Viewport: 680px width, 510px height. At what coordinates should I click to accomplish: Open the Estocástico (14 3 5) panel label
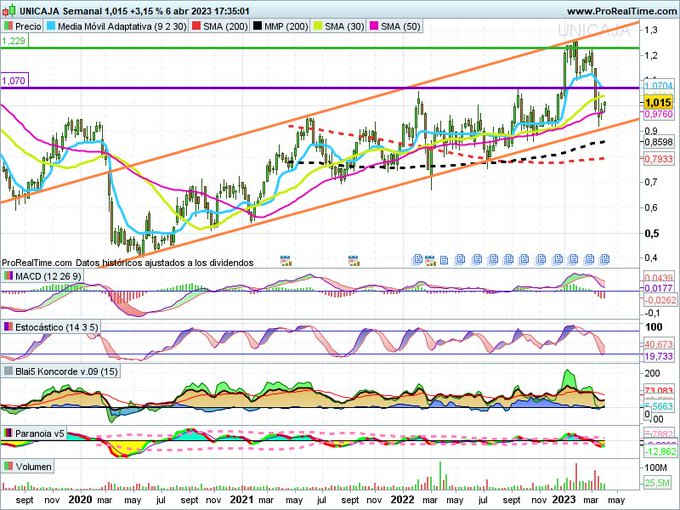click(x=50, y=327)
